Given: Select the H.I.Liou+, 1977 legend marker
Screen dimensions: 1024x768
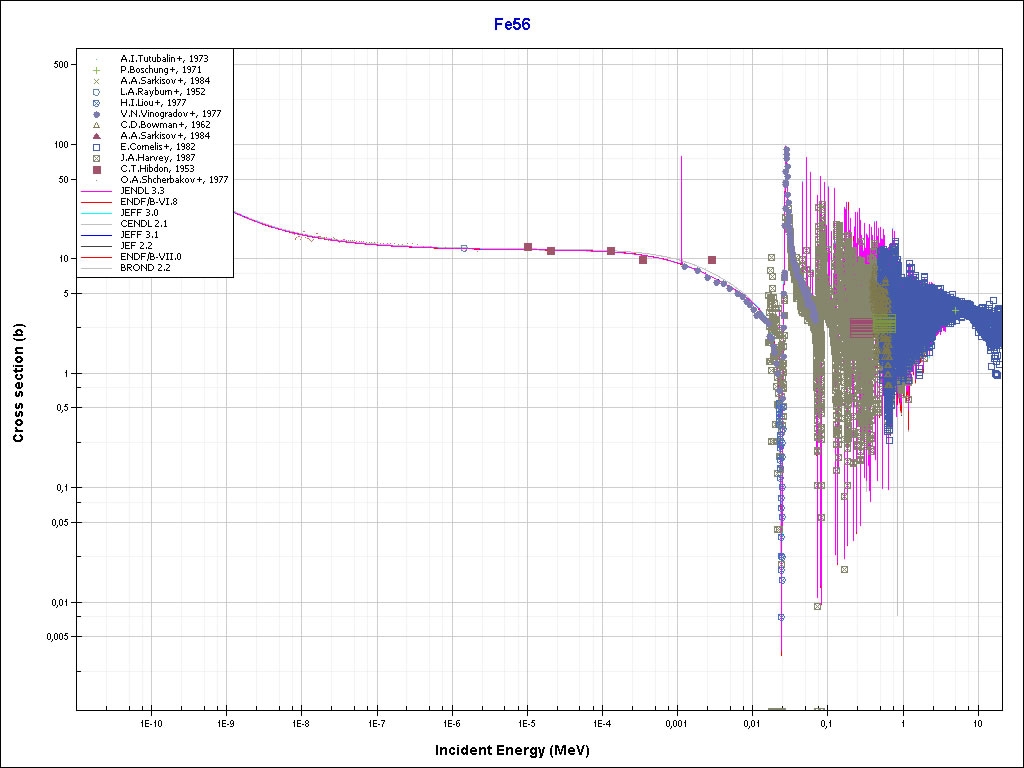Looking at the screenshot, I should coord(97,103).
